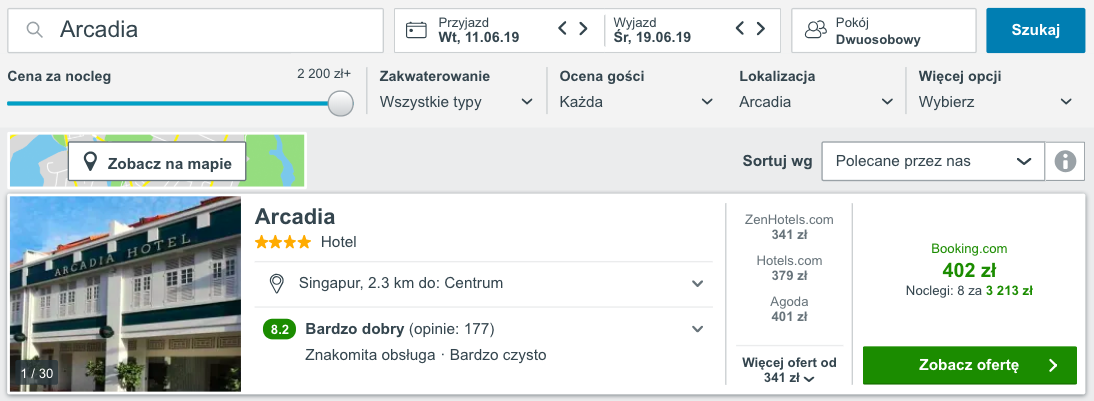Open the Ocena gości dropdown
1094x401 pixels.
[636, 102]
